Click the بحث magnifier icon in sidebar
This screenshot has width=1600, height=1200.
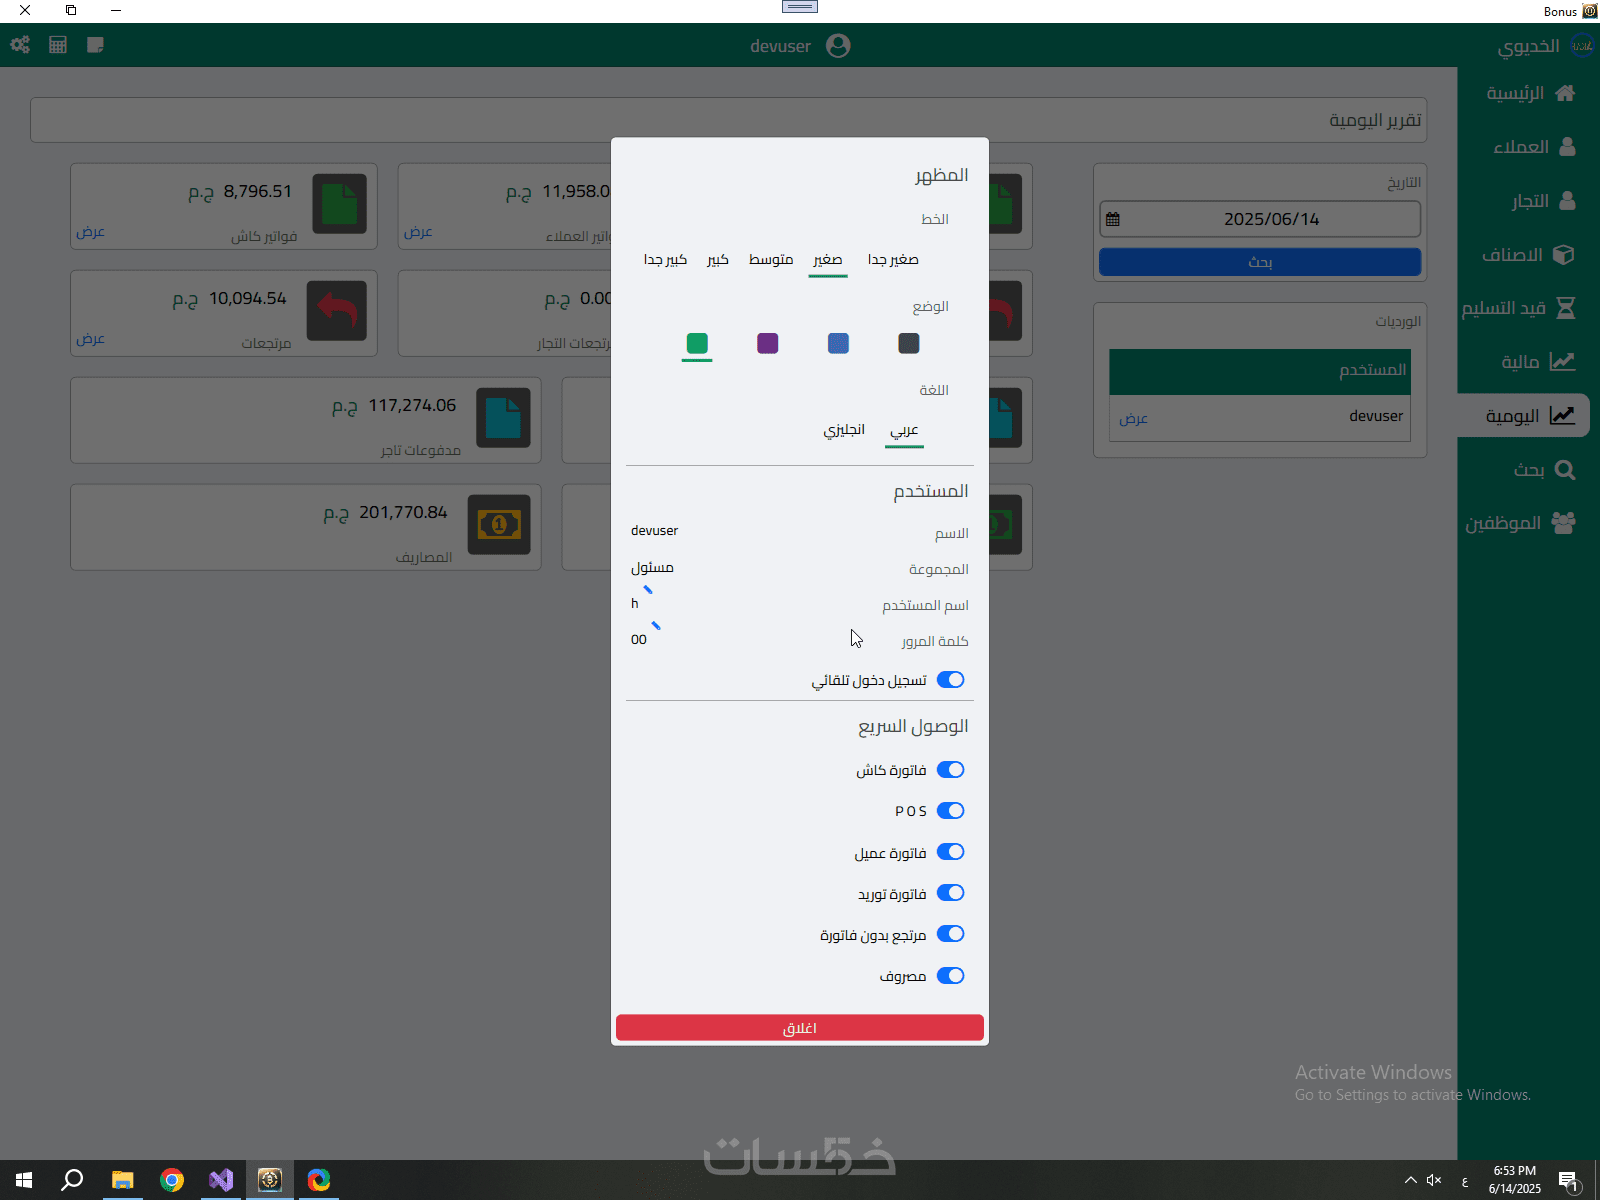tap(1566, 470)
